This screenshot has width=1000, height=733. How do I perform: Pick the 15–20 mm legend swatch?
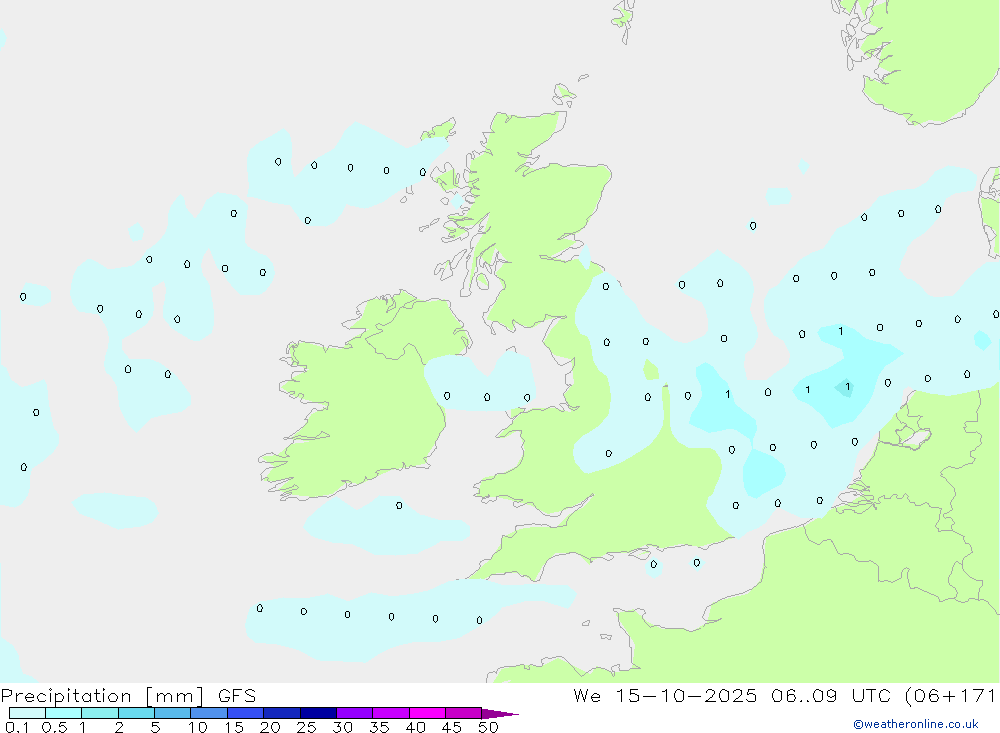coord(246,713)
